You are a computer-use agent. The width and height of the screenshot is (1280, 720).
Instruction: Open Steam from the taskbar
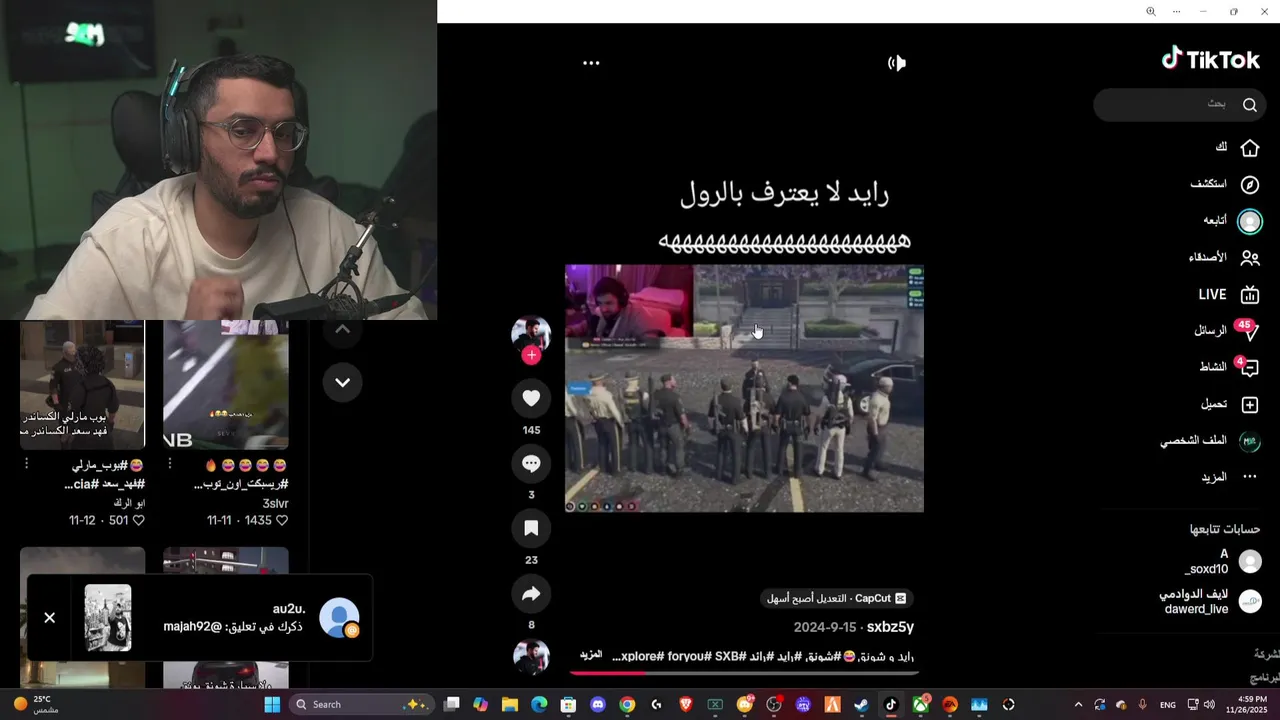click(861, 704)
